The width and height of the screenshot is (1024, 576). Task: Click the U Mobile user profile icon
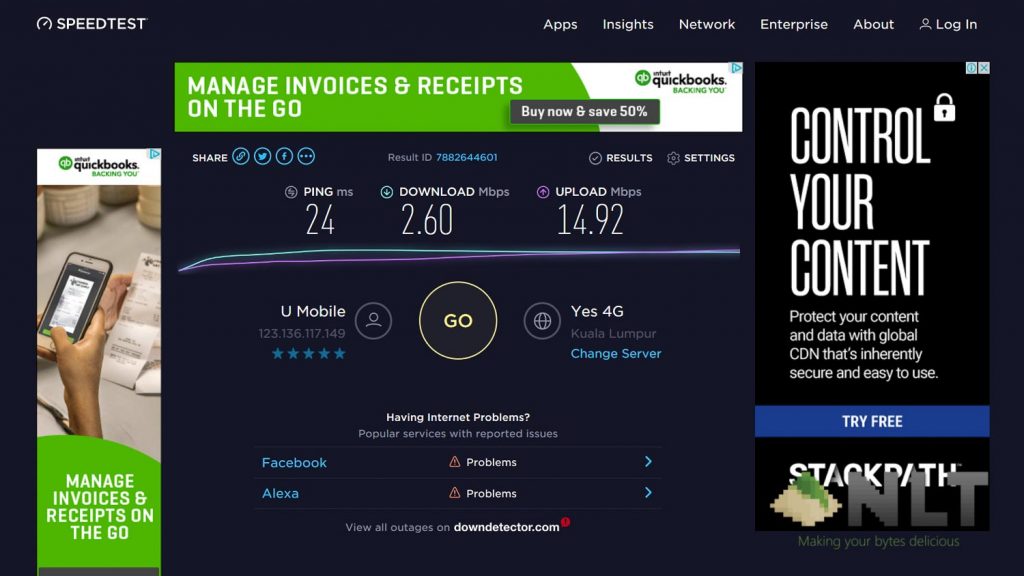(374, 321)
